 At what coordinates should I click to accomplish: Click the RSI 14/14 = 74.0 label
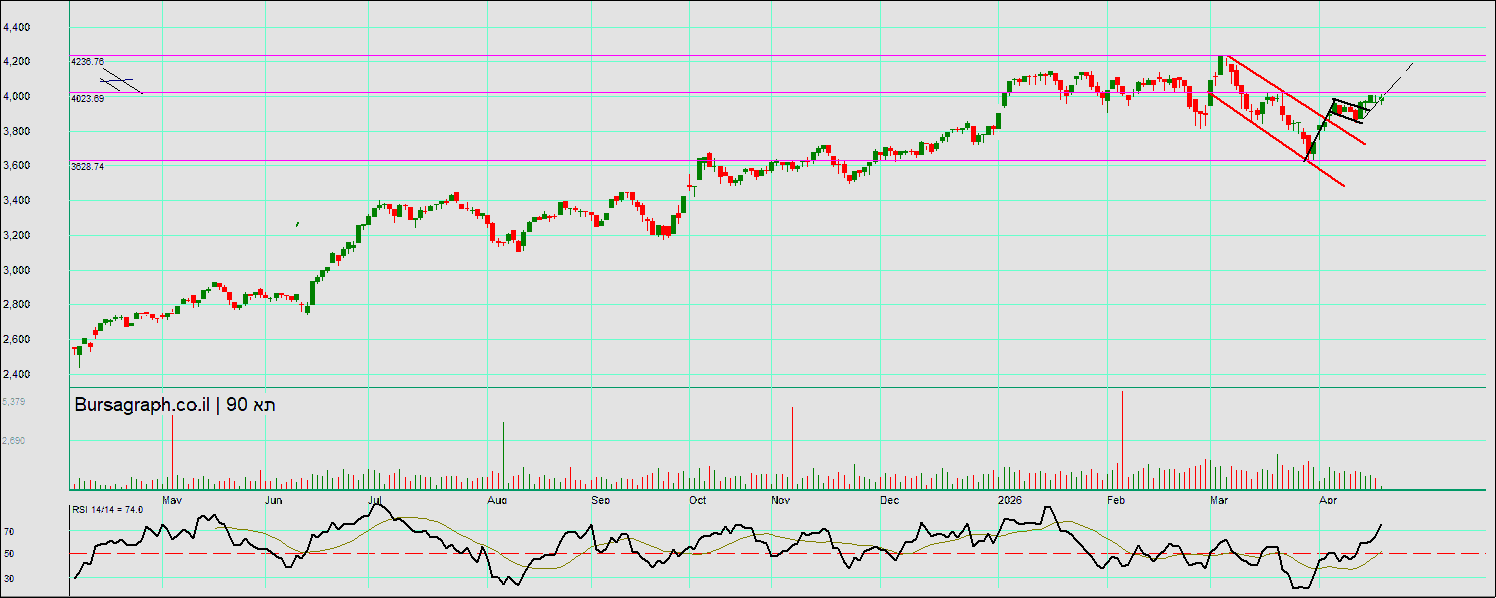108,510
